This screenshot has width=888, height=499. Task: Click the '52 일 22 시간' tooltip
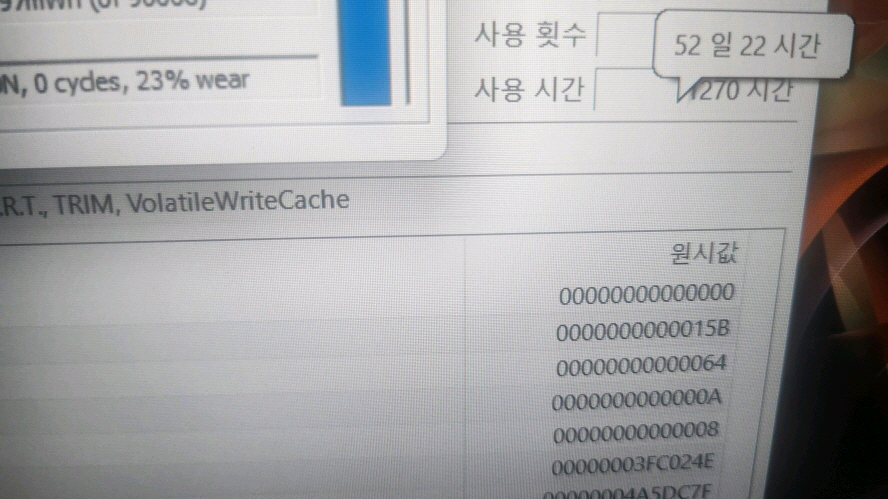click(x=753, y=44)
